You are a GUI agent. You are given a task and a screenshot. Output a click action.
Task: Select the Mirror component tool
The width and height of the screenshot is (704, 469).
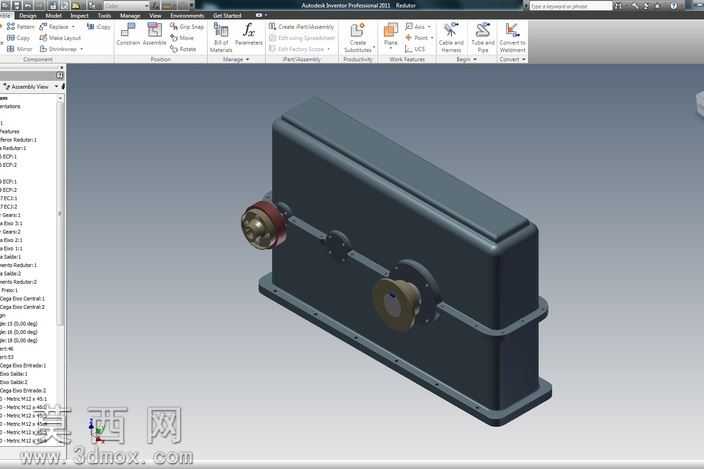coord(20,49)
